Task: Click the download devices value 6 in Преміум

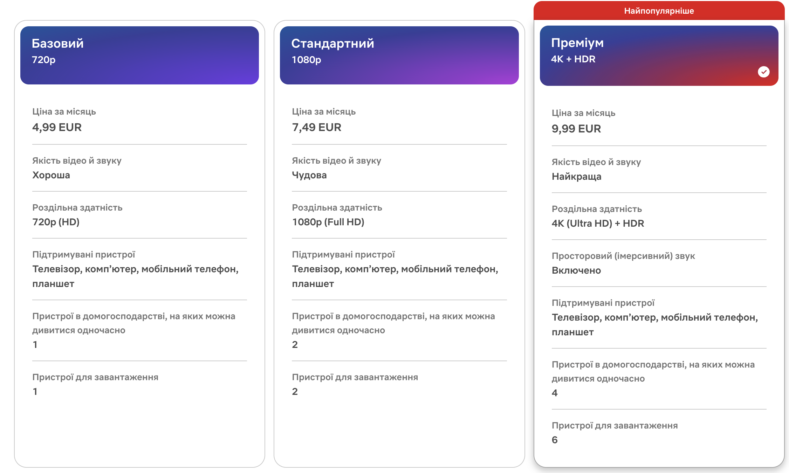Action: [555, 439]
